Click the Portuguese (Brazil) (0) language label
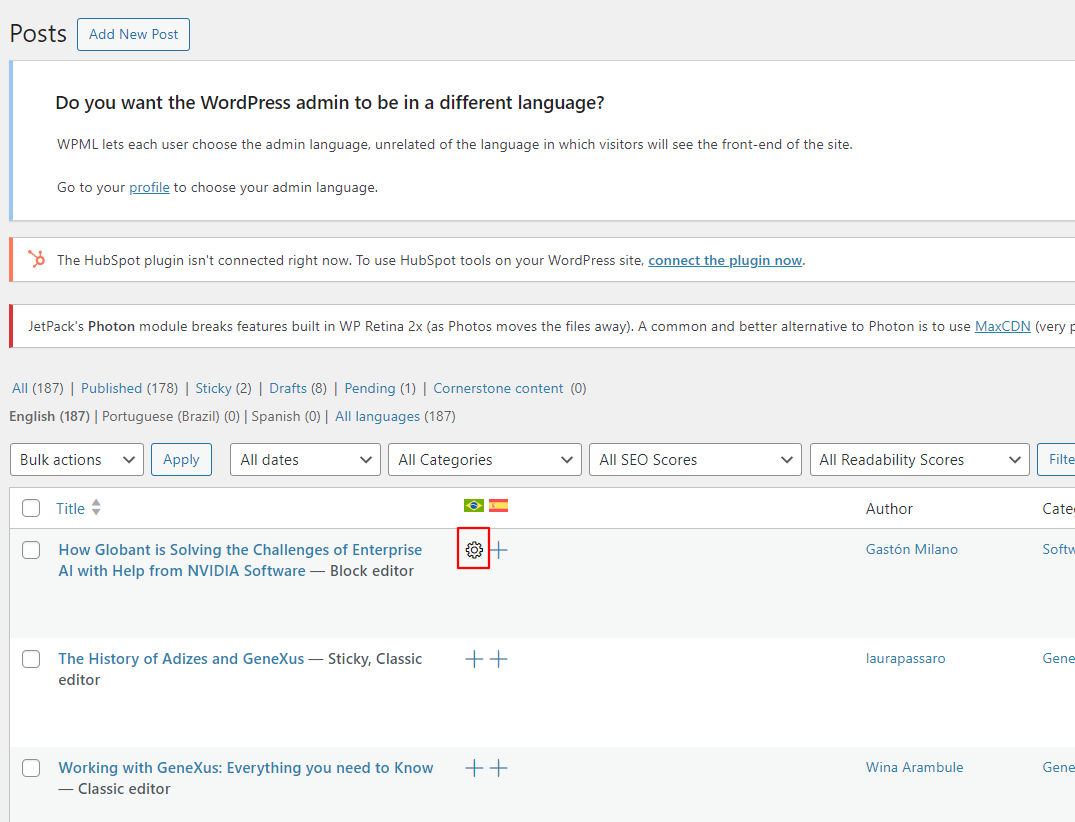1075x822 pixels. [171, 416]
